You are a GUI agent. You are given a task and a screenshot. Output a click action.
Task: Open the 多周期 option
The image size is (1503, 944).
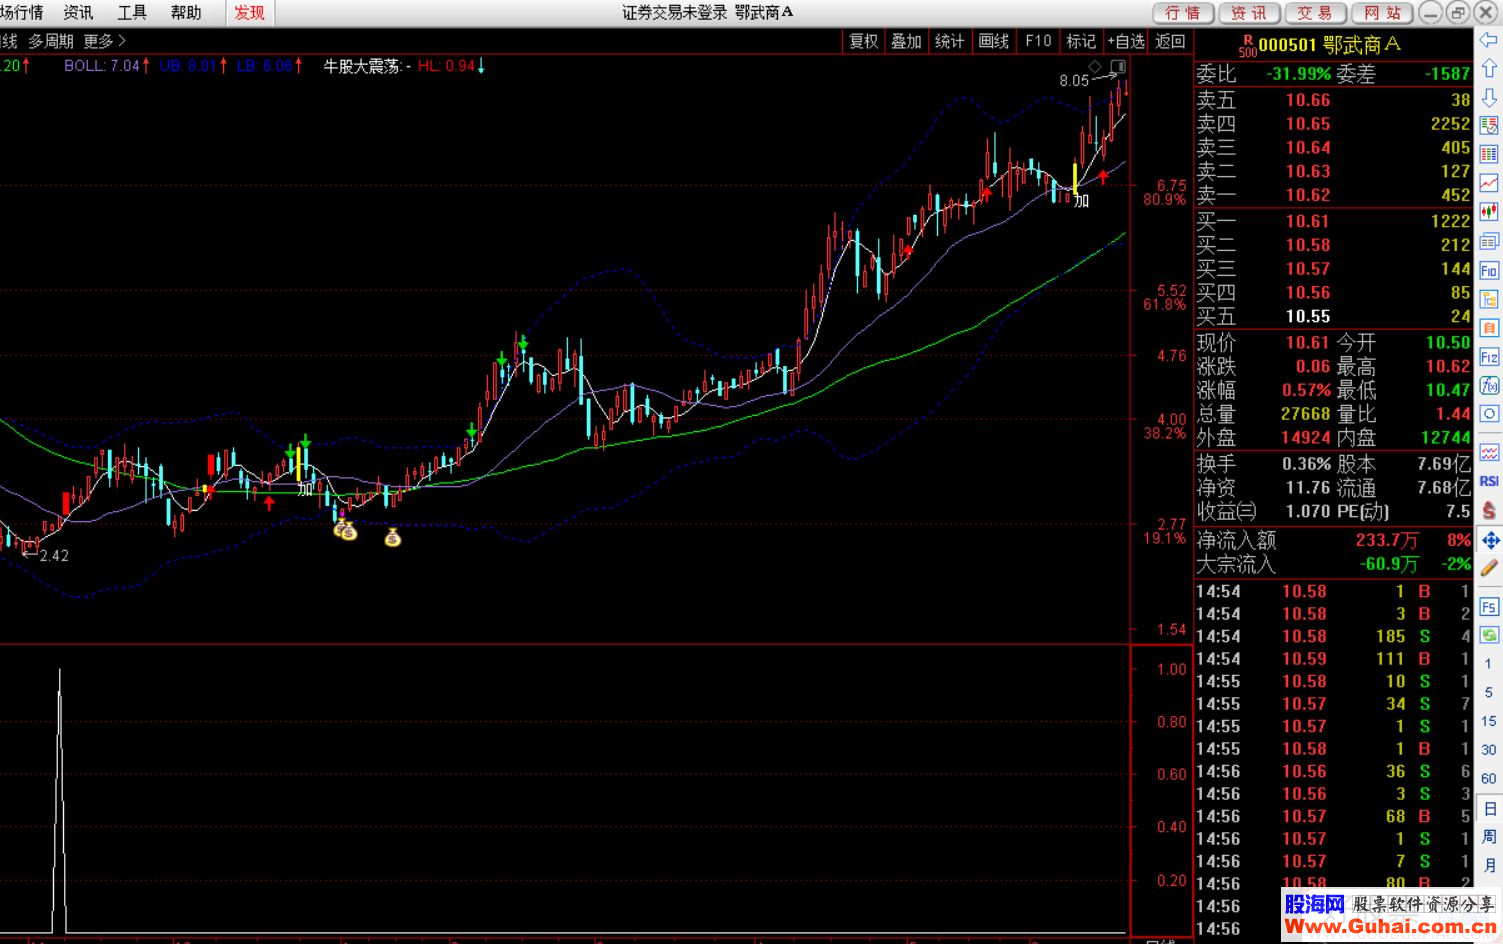[51, 41]
